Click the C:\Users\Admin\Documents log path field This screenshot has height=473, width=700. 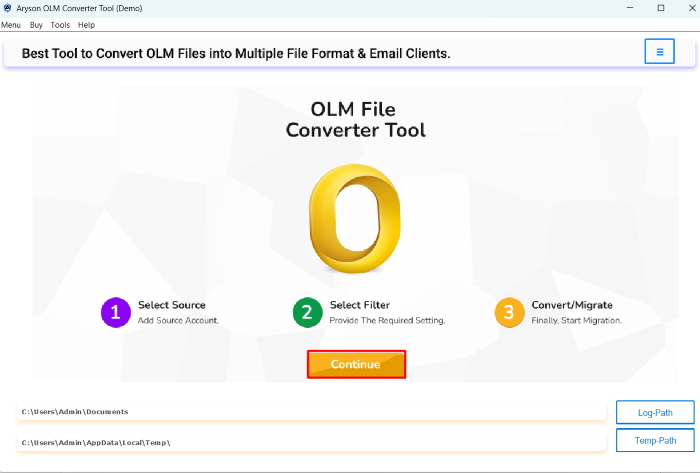coord(312,411)
